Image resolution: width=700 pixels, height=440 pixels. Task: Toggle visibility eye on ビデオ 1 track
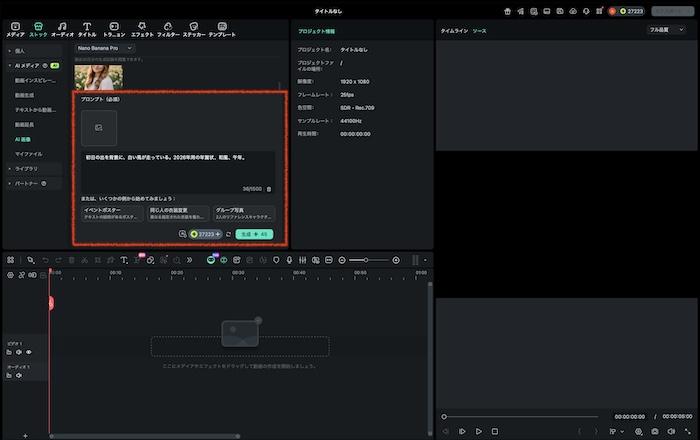tap(28, 352)
